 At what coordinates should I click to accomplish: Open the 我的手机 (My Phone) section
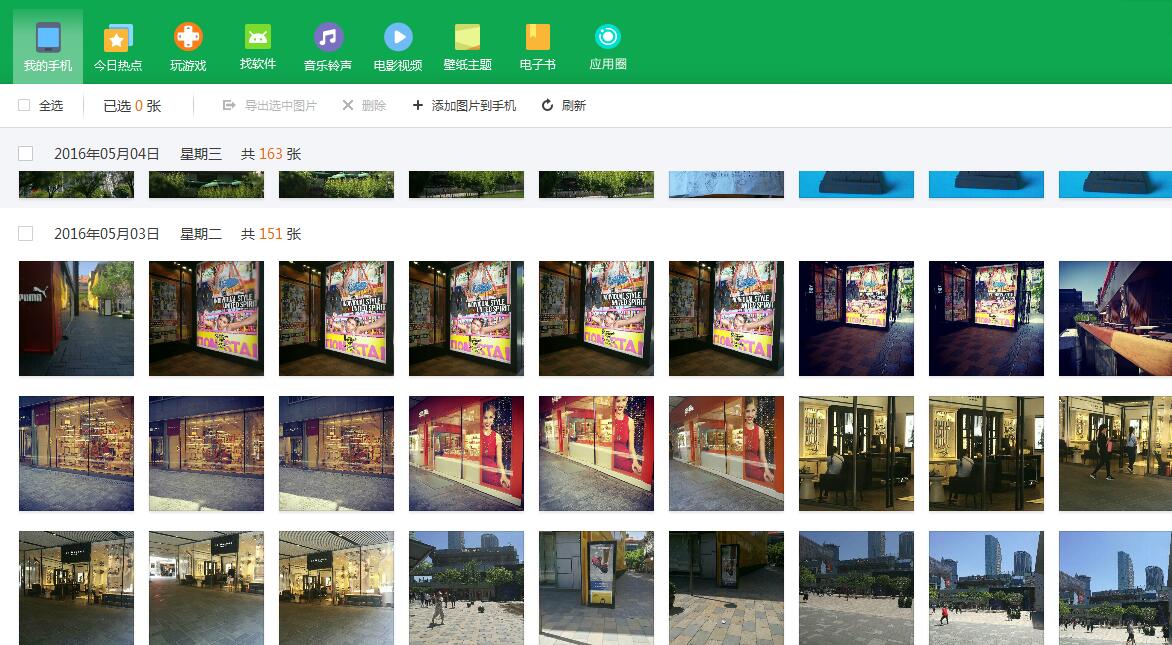48,46
